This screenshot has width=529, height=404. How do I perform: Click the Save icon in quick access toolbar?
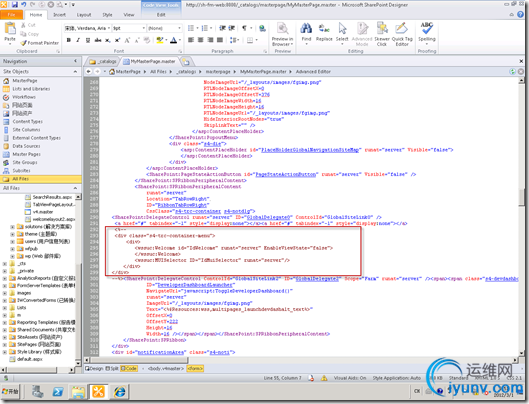coord(15,5)
